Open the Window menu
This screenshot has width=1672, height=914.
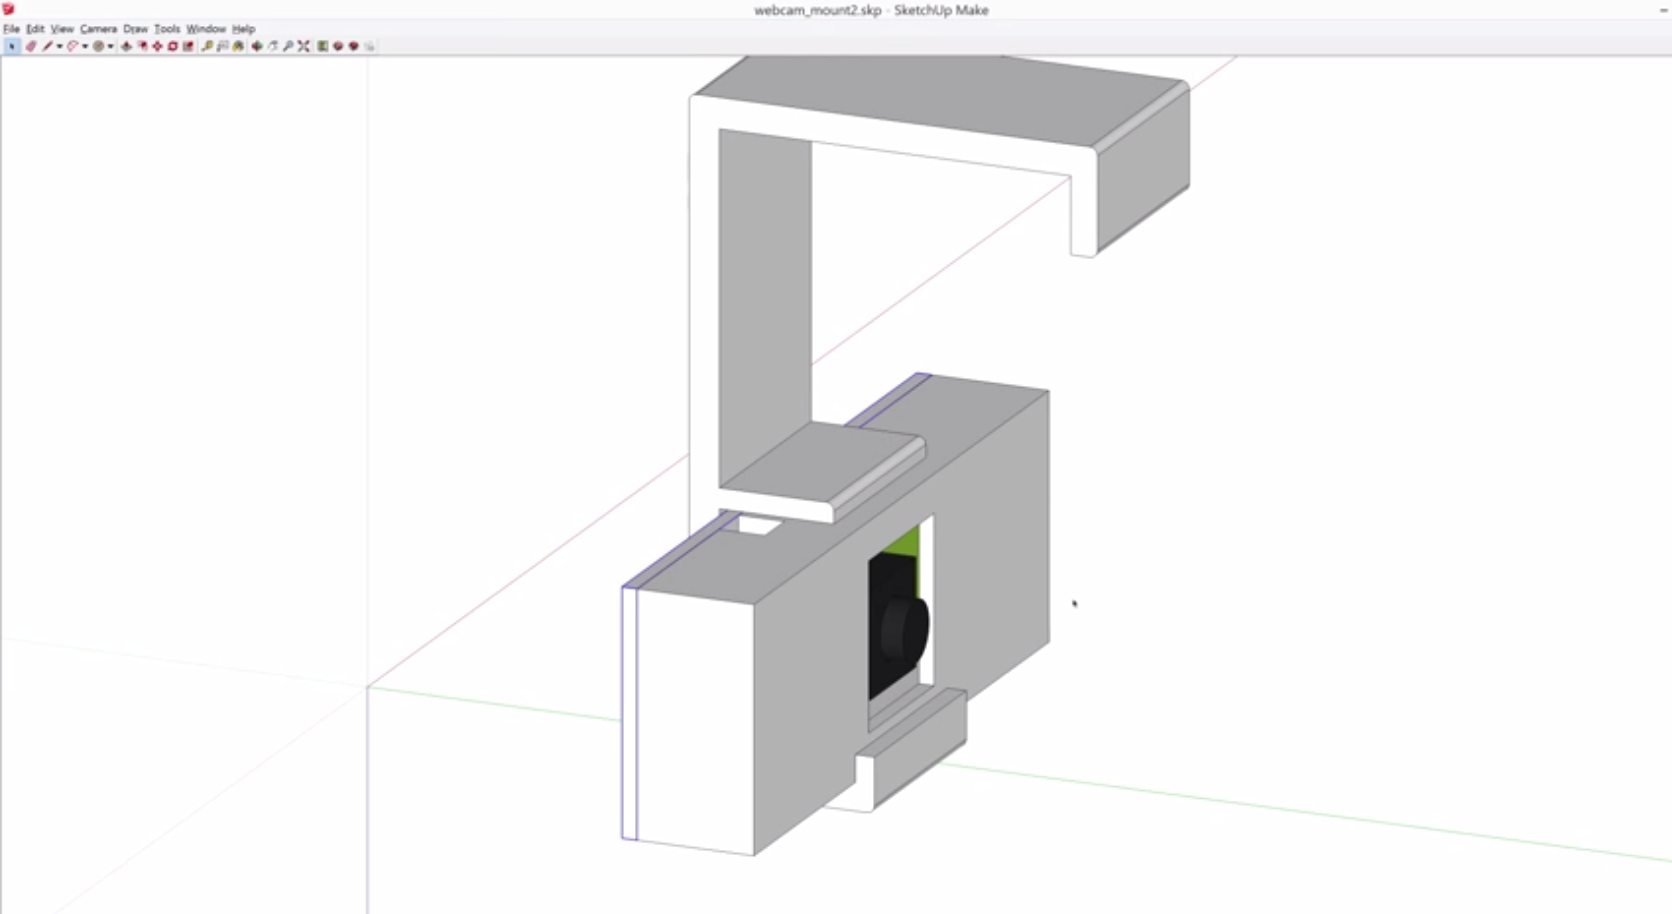pyautogui.click(x=206, y=29)
